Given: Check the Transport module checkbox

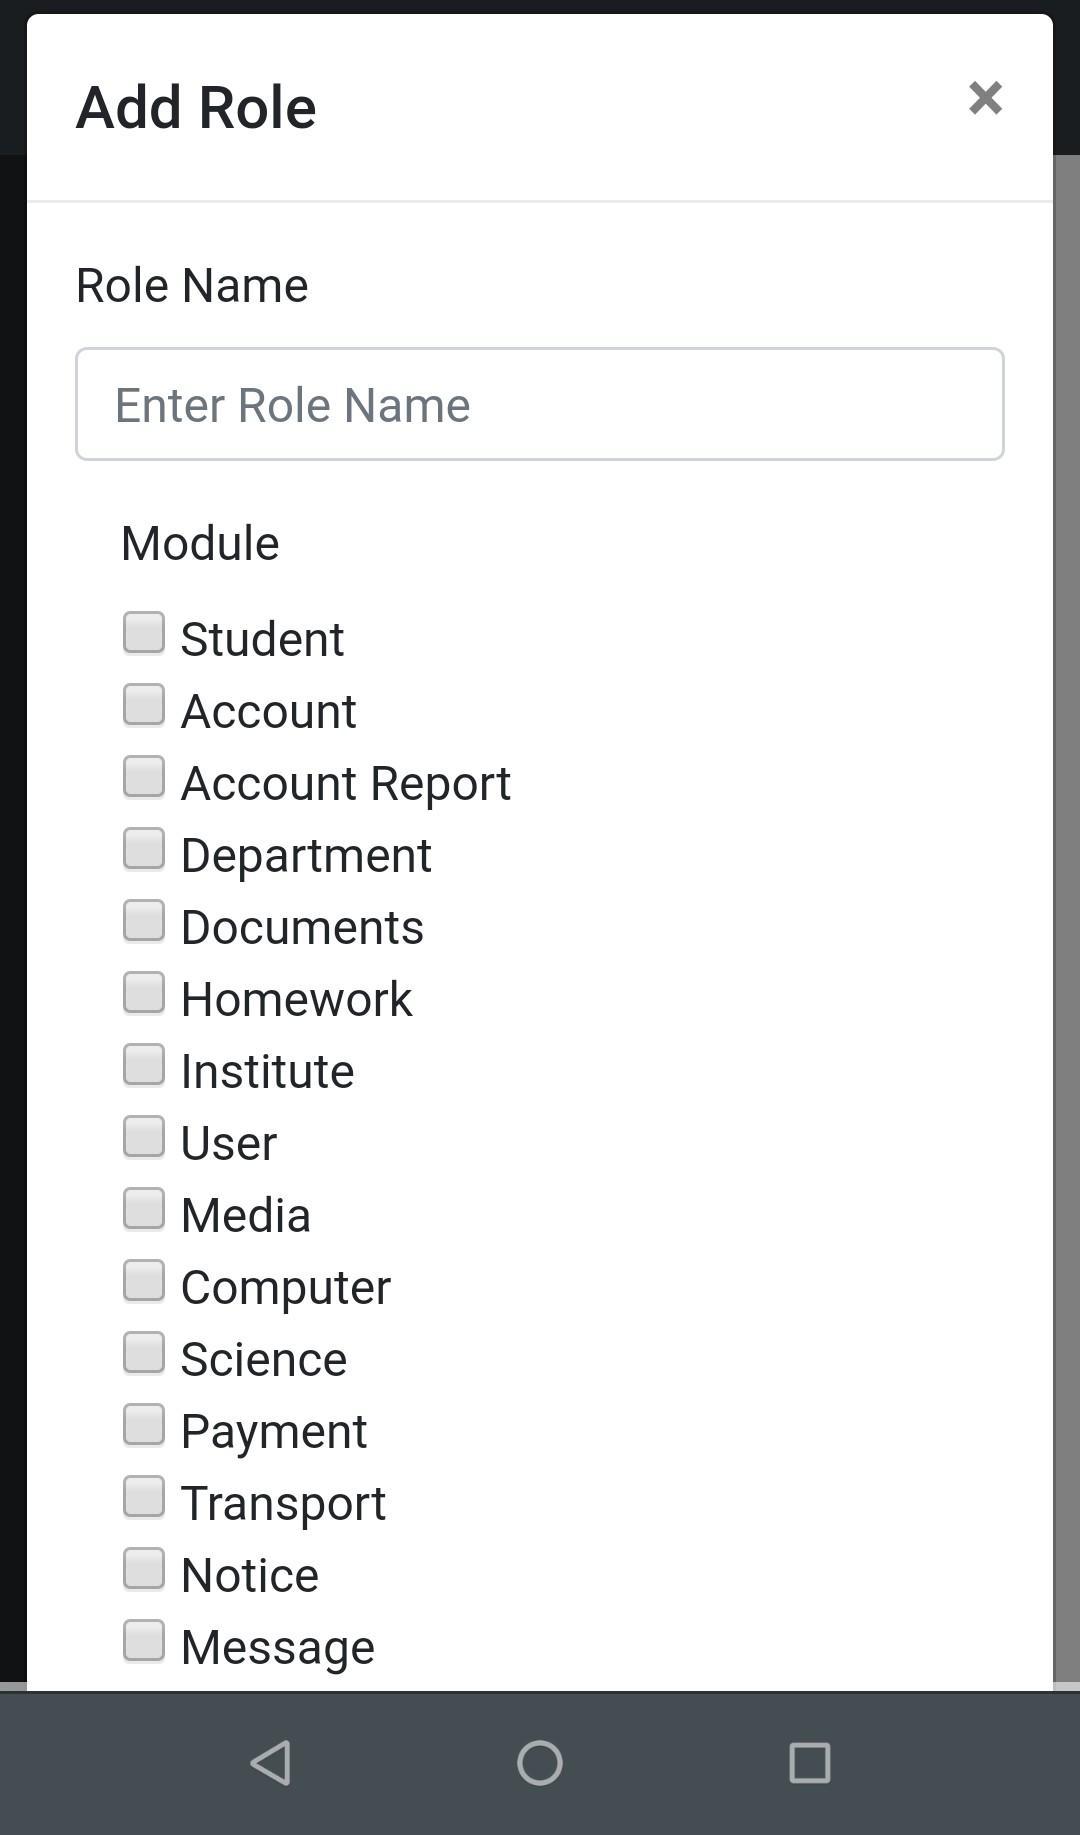Looking at the screenshot, I should pyautogui.click(x=144, y=1497).
